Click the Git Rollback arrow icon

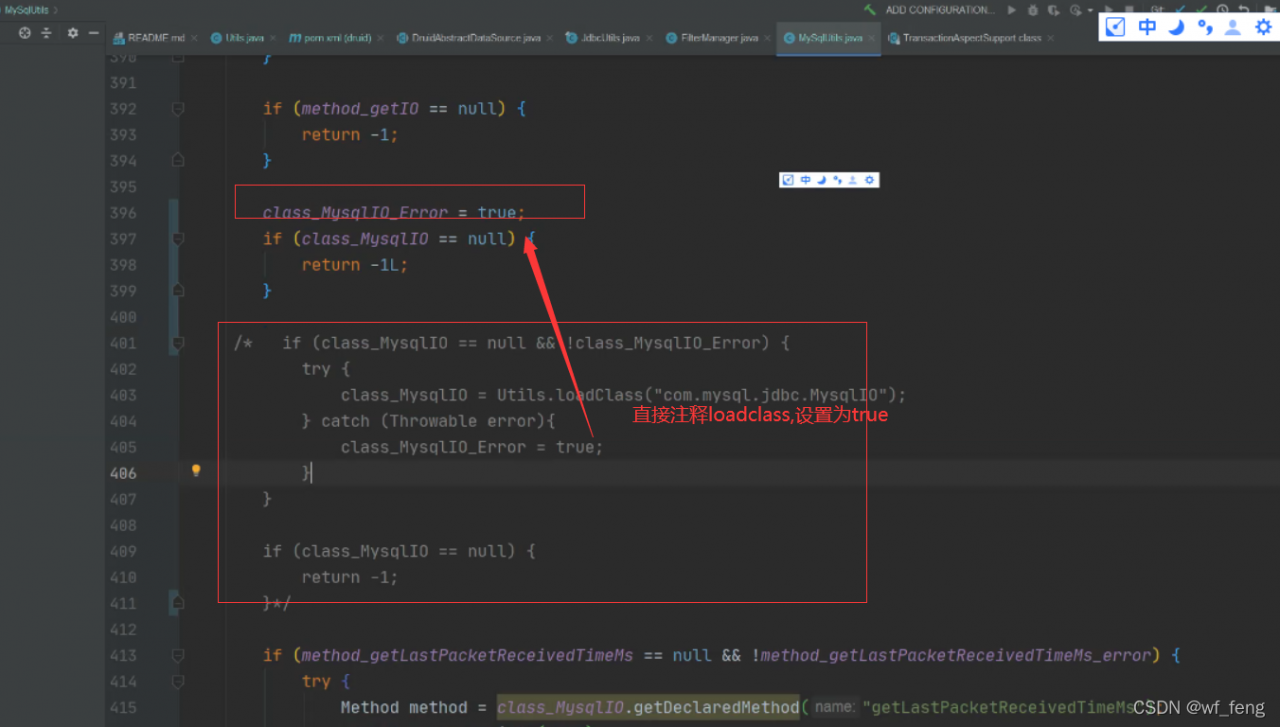coord(1244,9)
